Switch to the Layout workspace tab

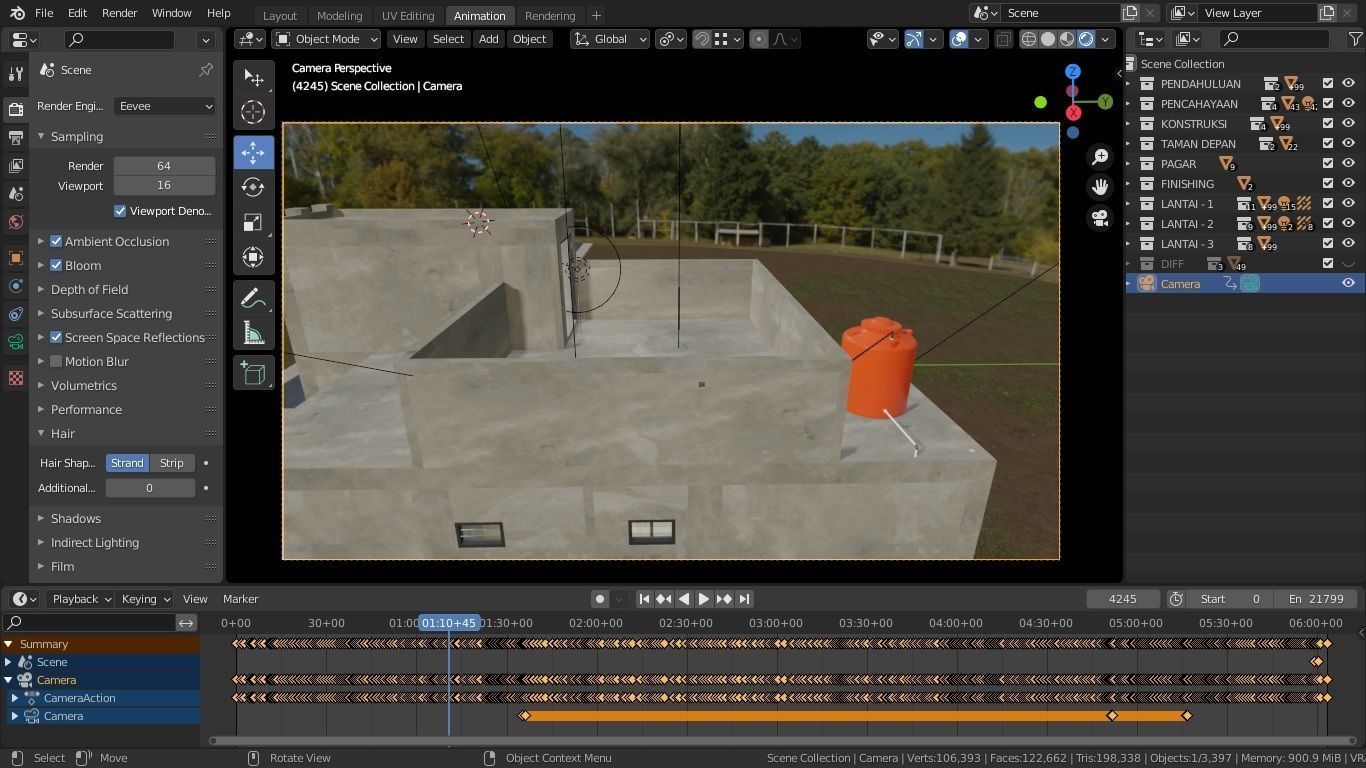280,15
